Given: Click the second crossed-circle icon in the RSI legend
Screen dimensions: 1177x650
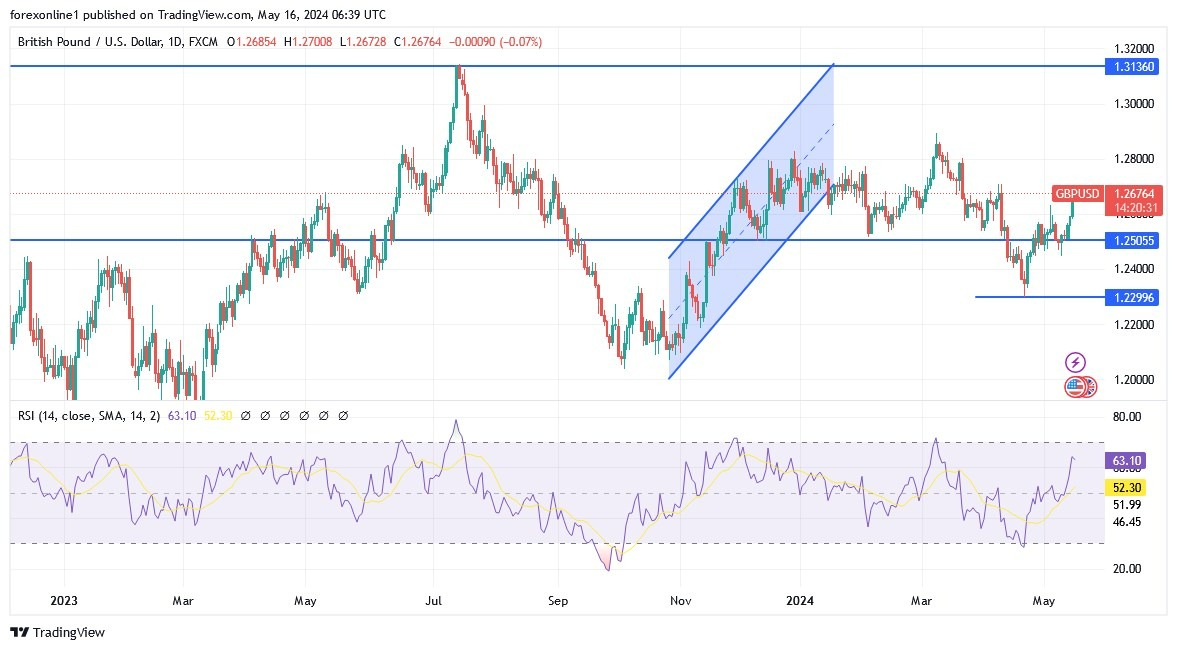Looking at the screenshot, I should point(265,414).
